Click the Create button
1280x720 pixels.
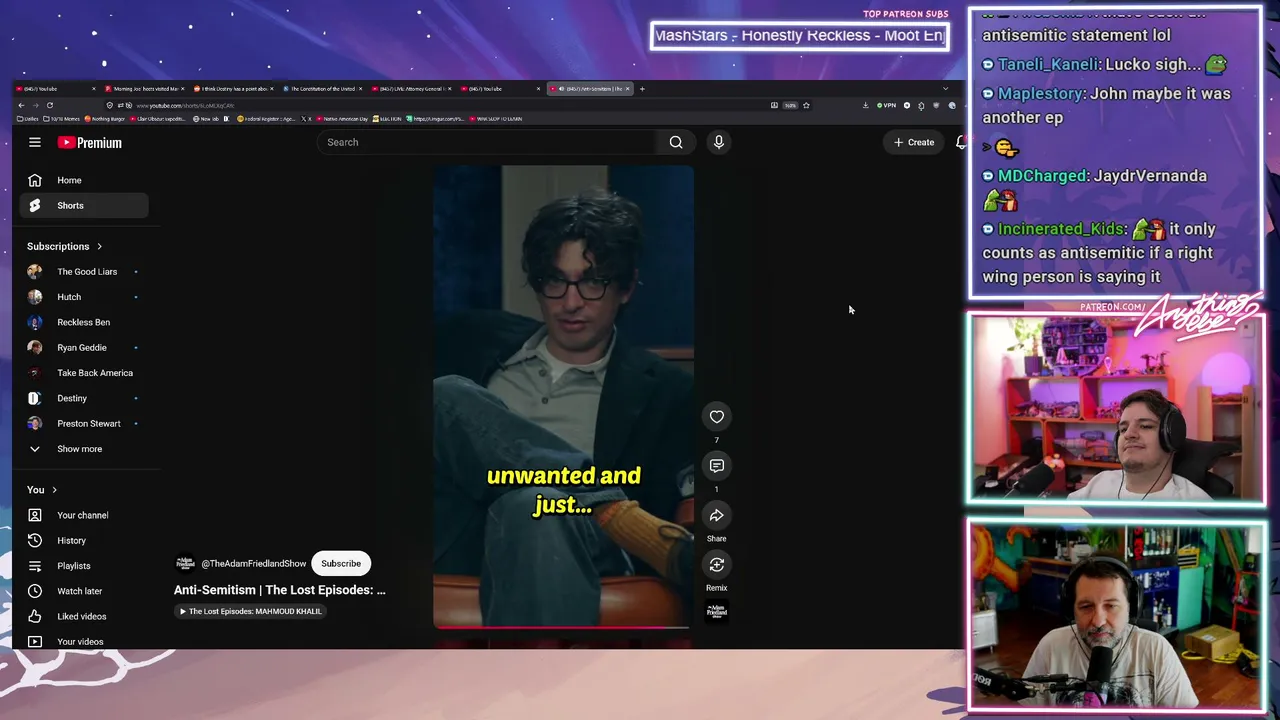(914, 142)
